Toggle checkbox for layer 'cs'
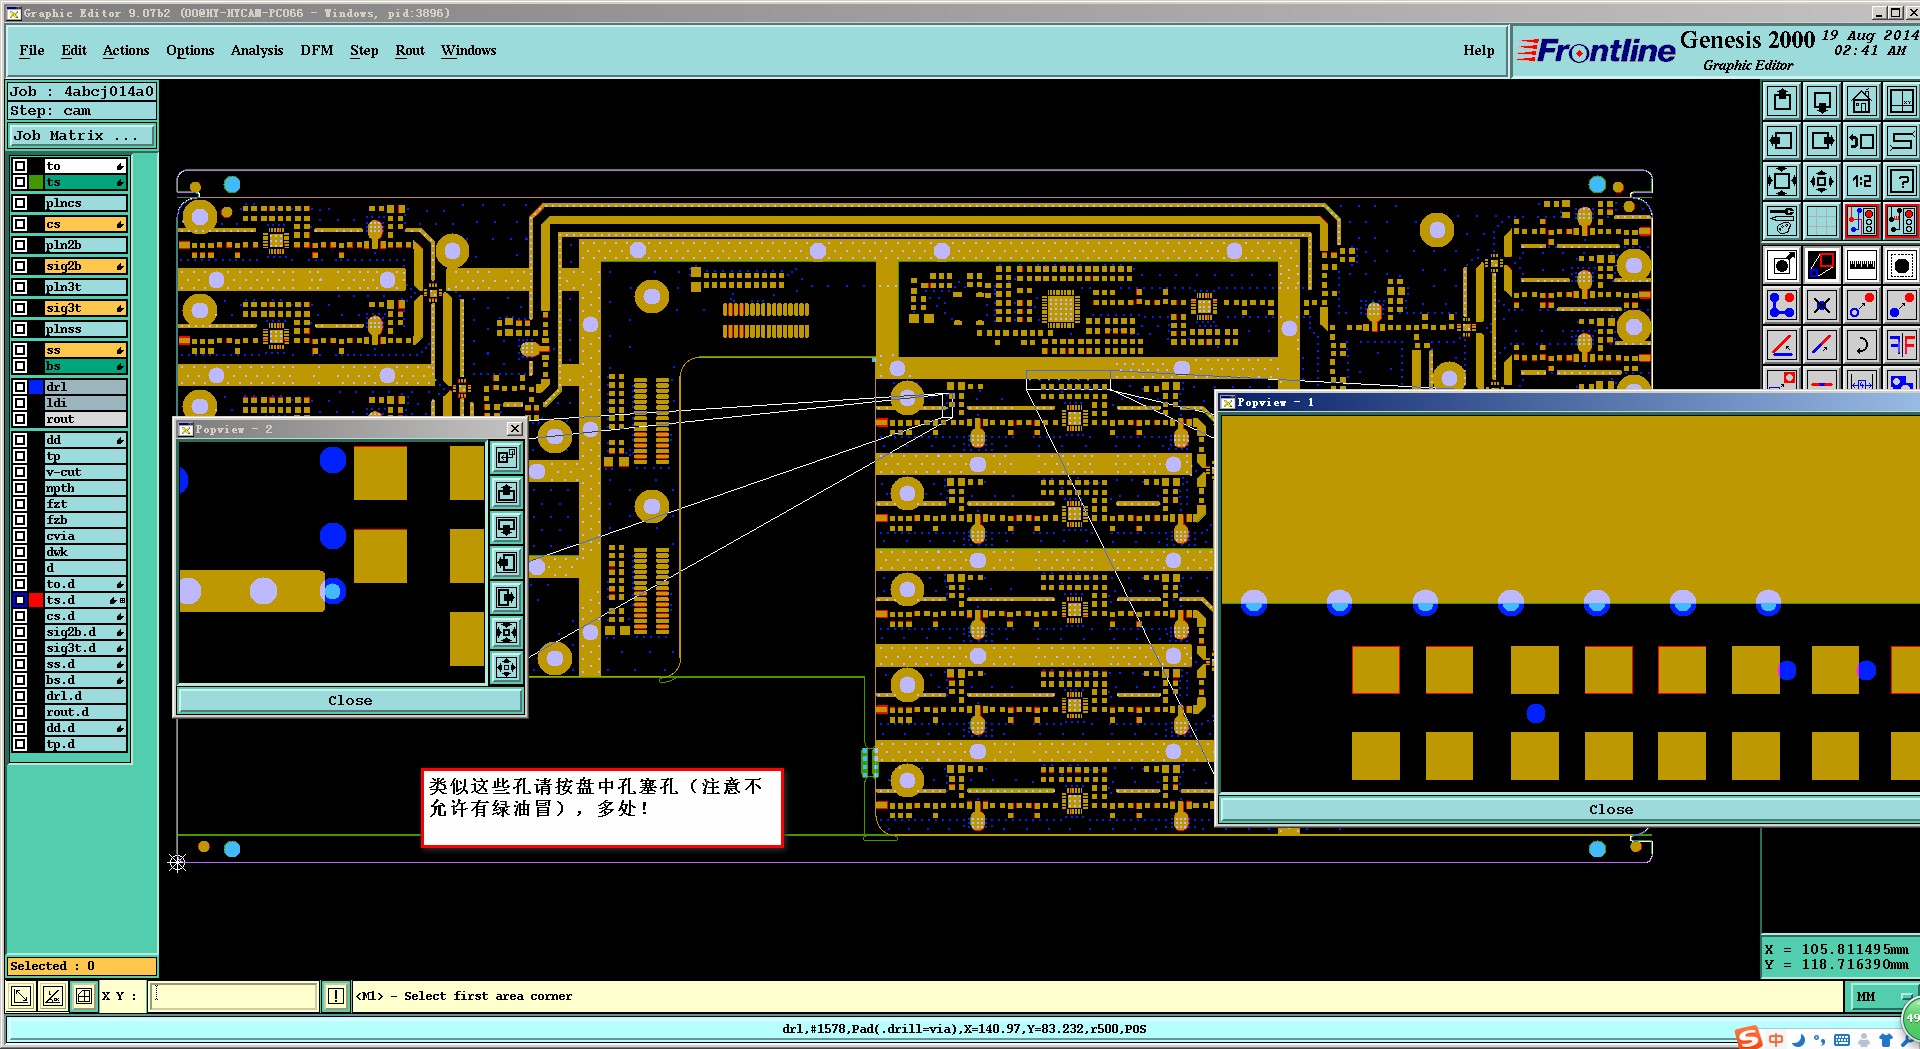 pos(20,224)
